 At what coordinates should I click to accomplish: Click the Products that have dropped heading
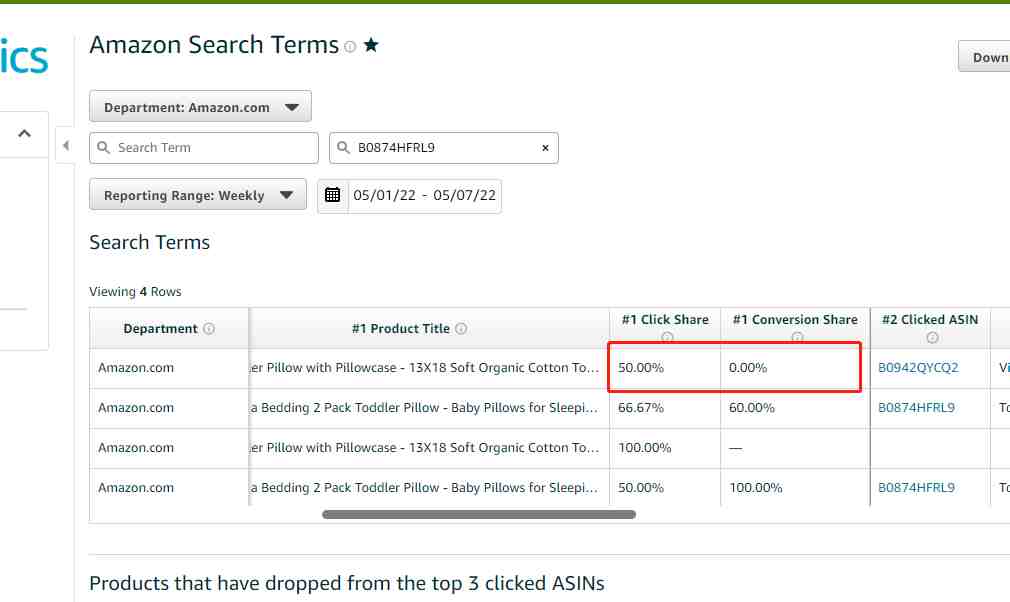(x=347, y=583)
